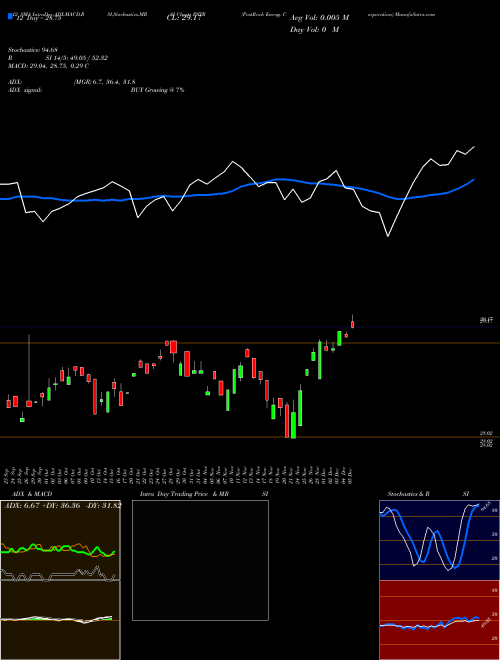Click the 'ADX signal:' label
Image resolution: width=500 pixels, height=660 pixels.
click(x=25, y=90)
